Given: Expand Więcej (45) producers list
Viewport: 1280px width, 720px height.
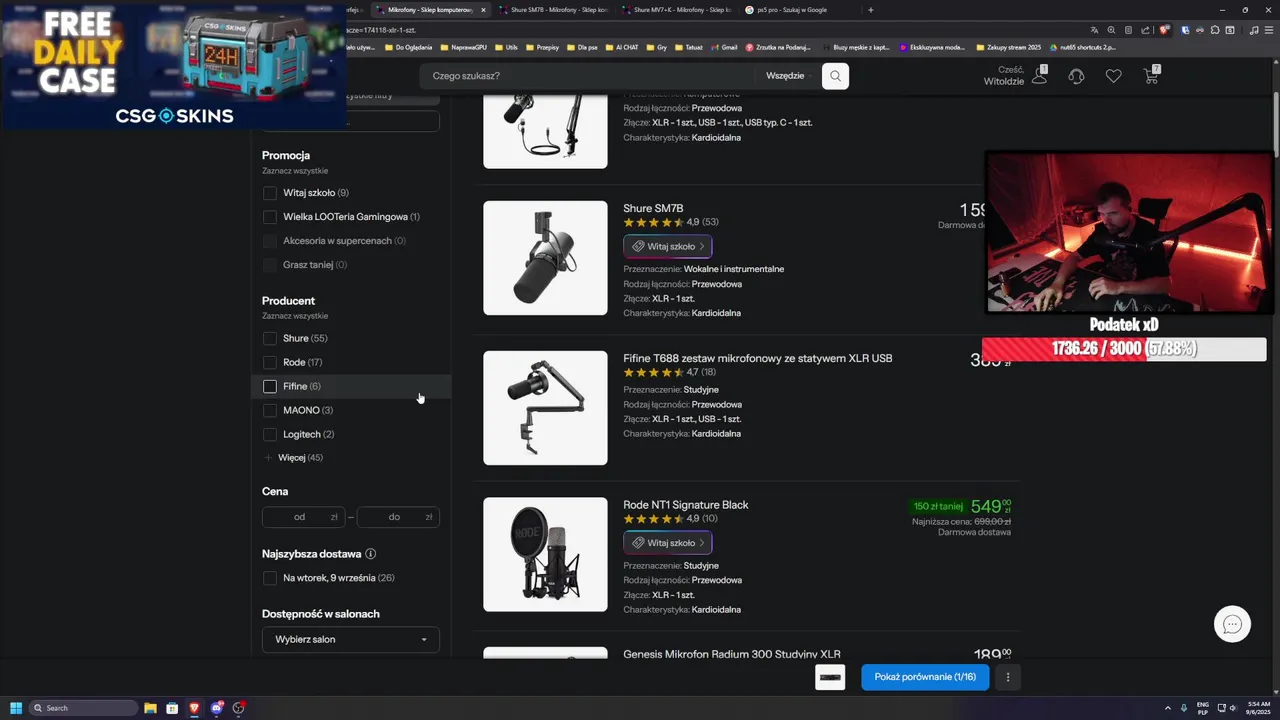Looking at the screenshot, I should point(294,458).
